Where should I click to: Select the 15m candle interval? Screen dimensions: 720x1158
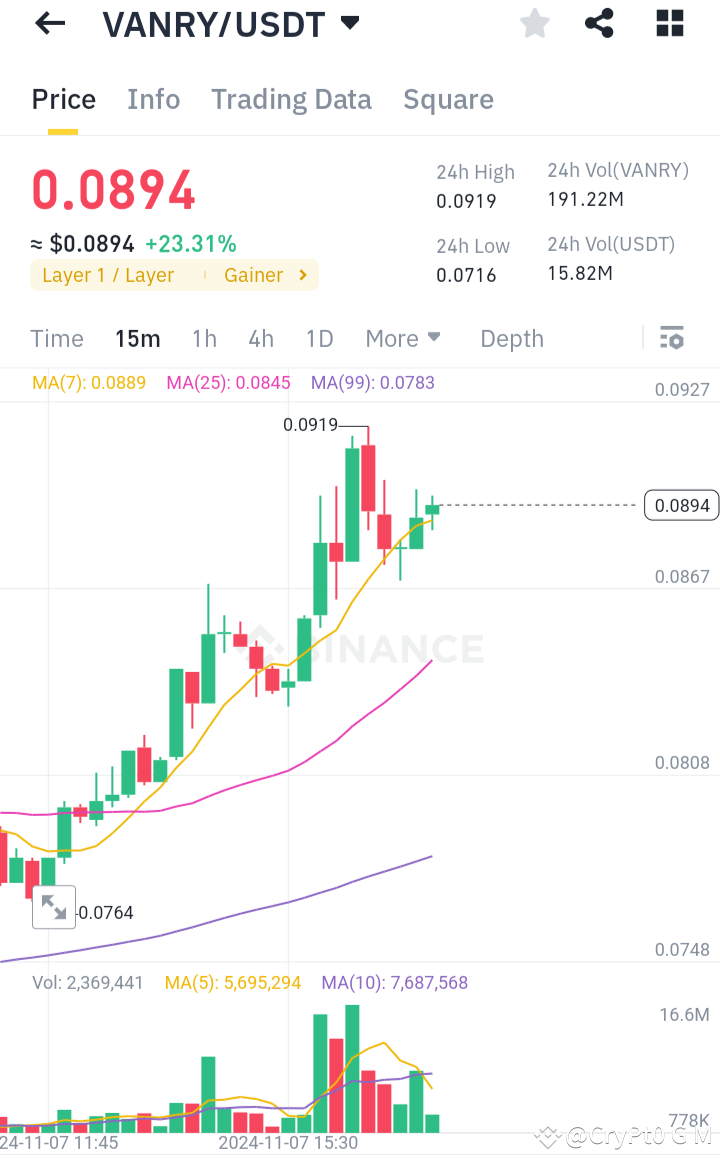(x=138, y=338)
